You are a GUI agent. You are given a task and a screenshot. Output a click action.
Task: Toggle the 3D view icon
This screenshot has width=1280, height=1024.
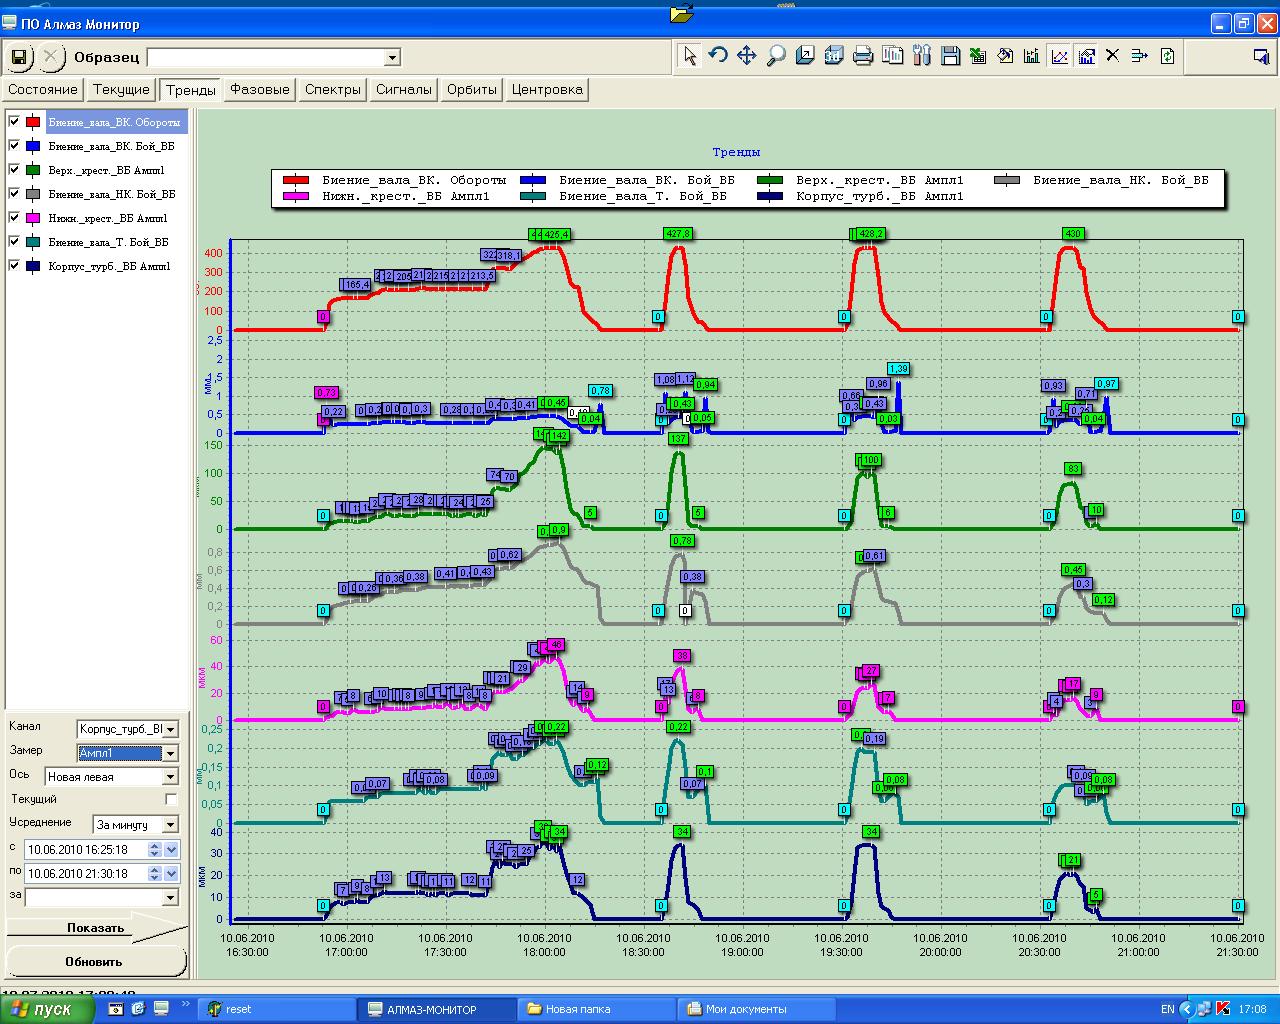click(x=834, y=56)
